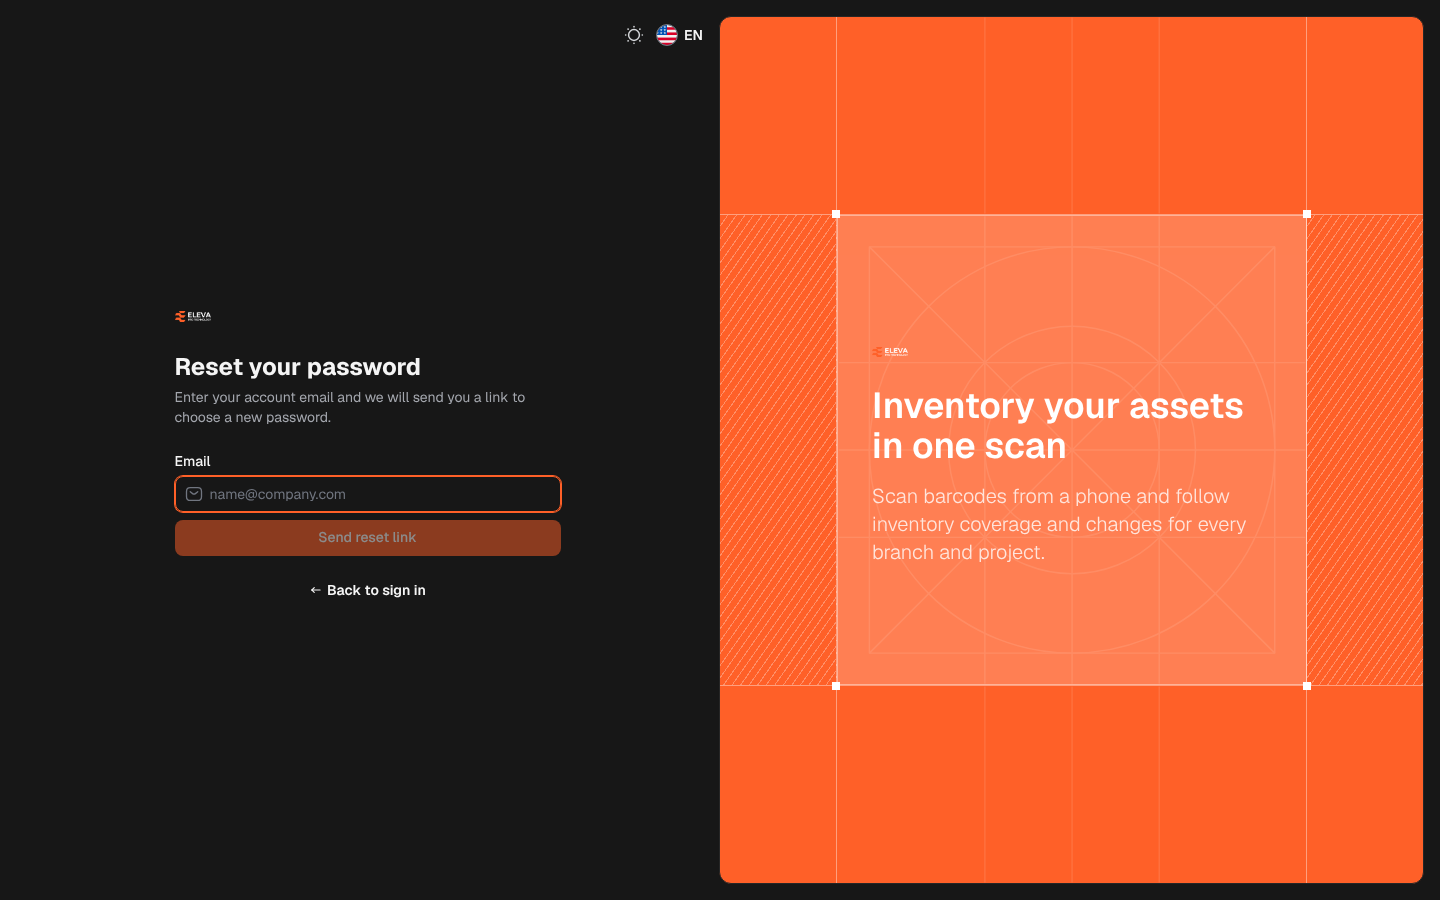
Task: Click the Inventory your assets in one scan headline
Action: tap(1058, 426)
